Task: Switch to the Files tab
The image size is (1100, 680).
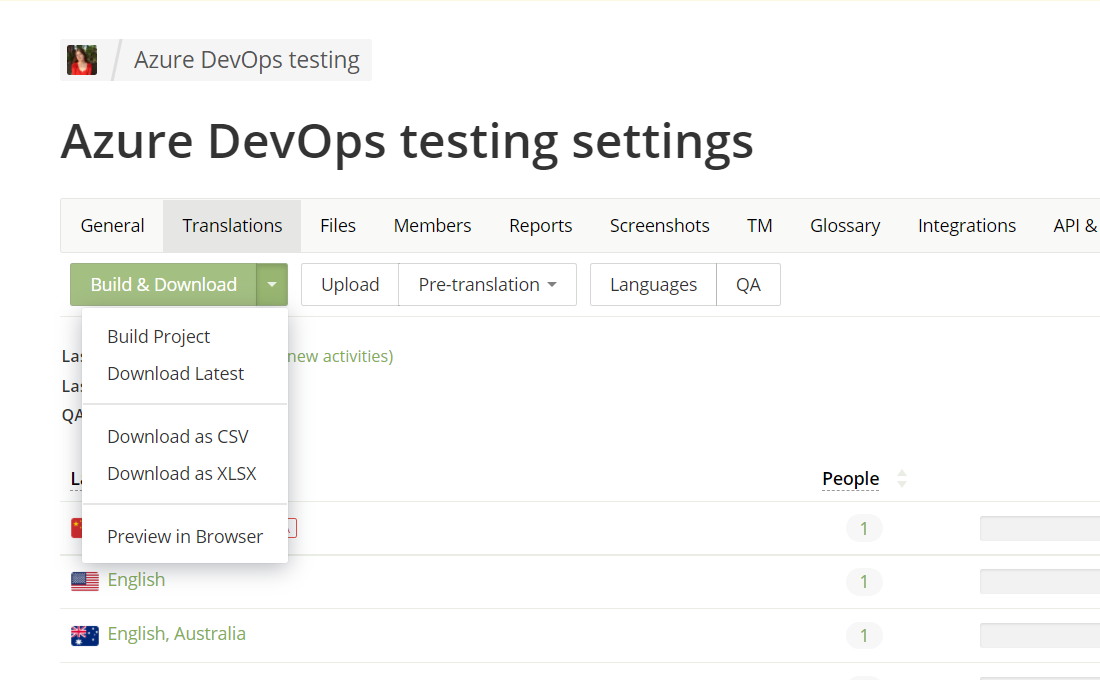Action: (338, 226)
